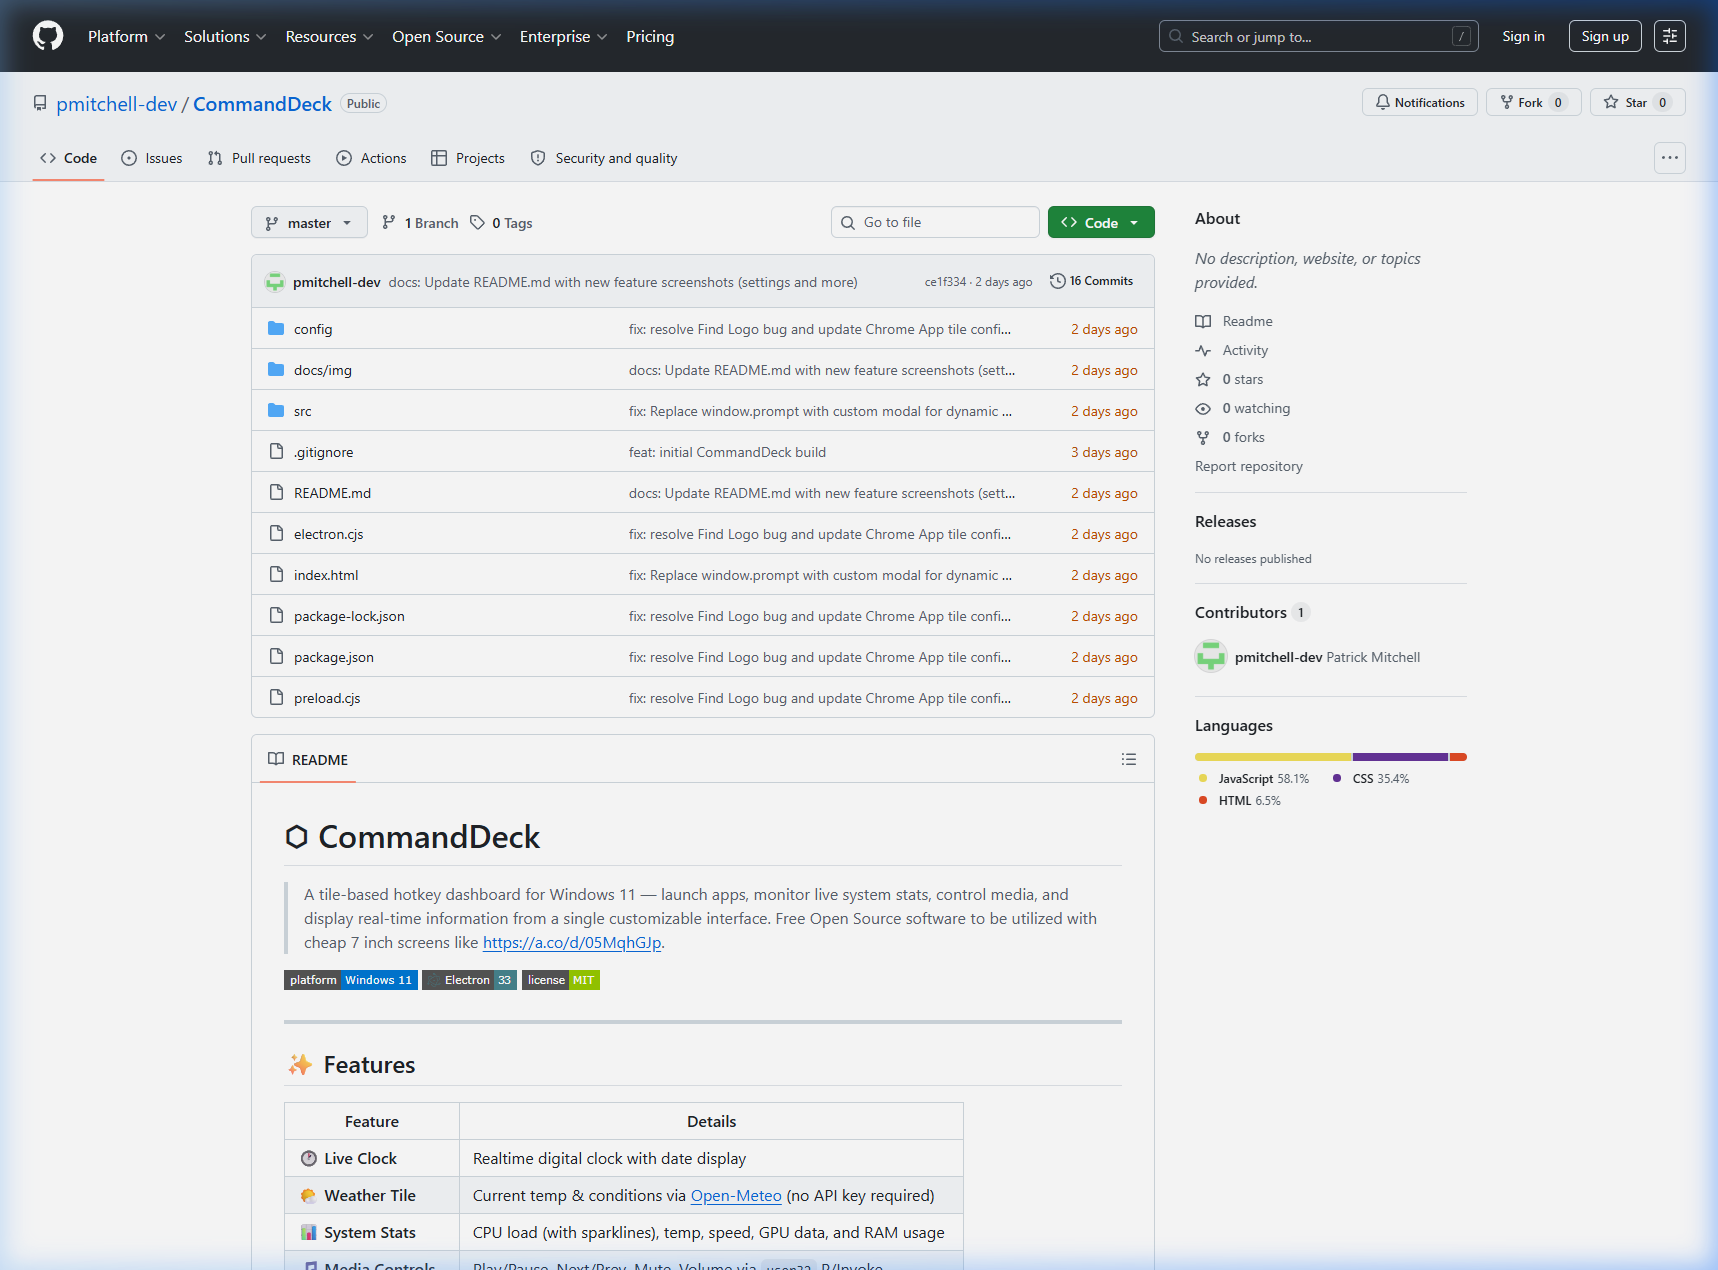Click the GitHub logo in the navbar
This screenshot has height=1270, width=1718.
point(47,35)
